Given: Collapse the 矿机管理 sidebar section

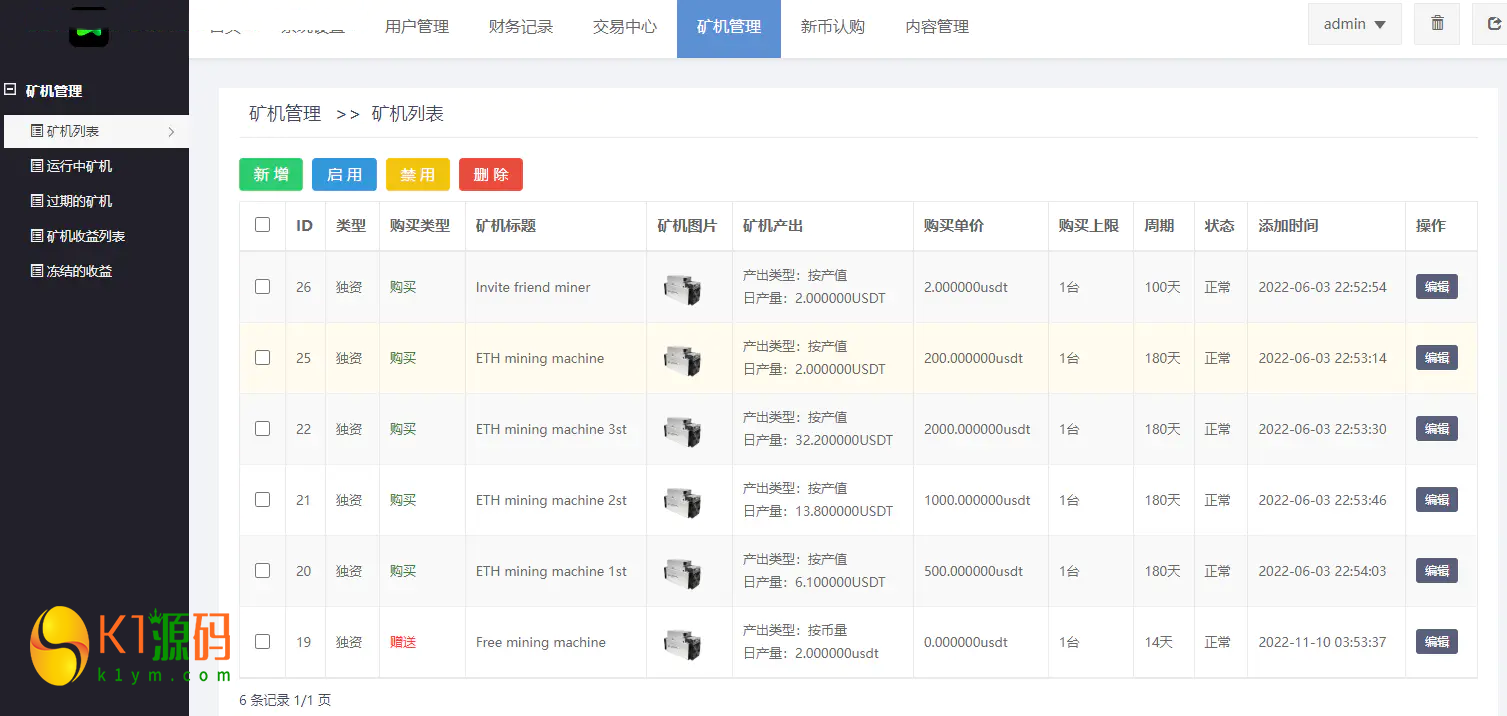Looking at the screenshot, I should pos(11,90).
